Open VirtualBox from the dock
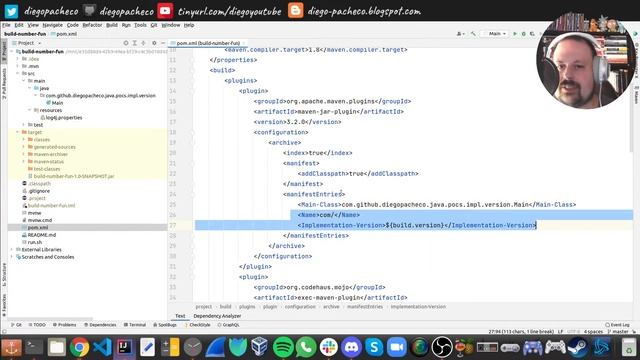Viewport: 640px width, 360px height. pyautogui.click(x=260, y=347)
